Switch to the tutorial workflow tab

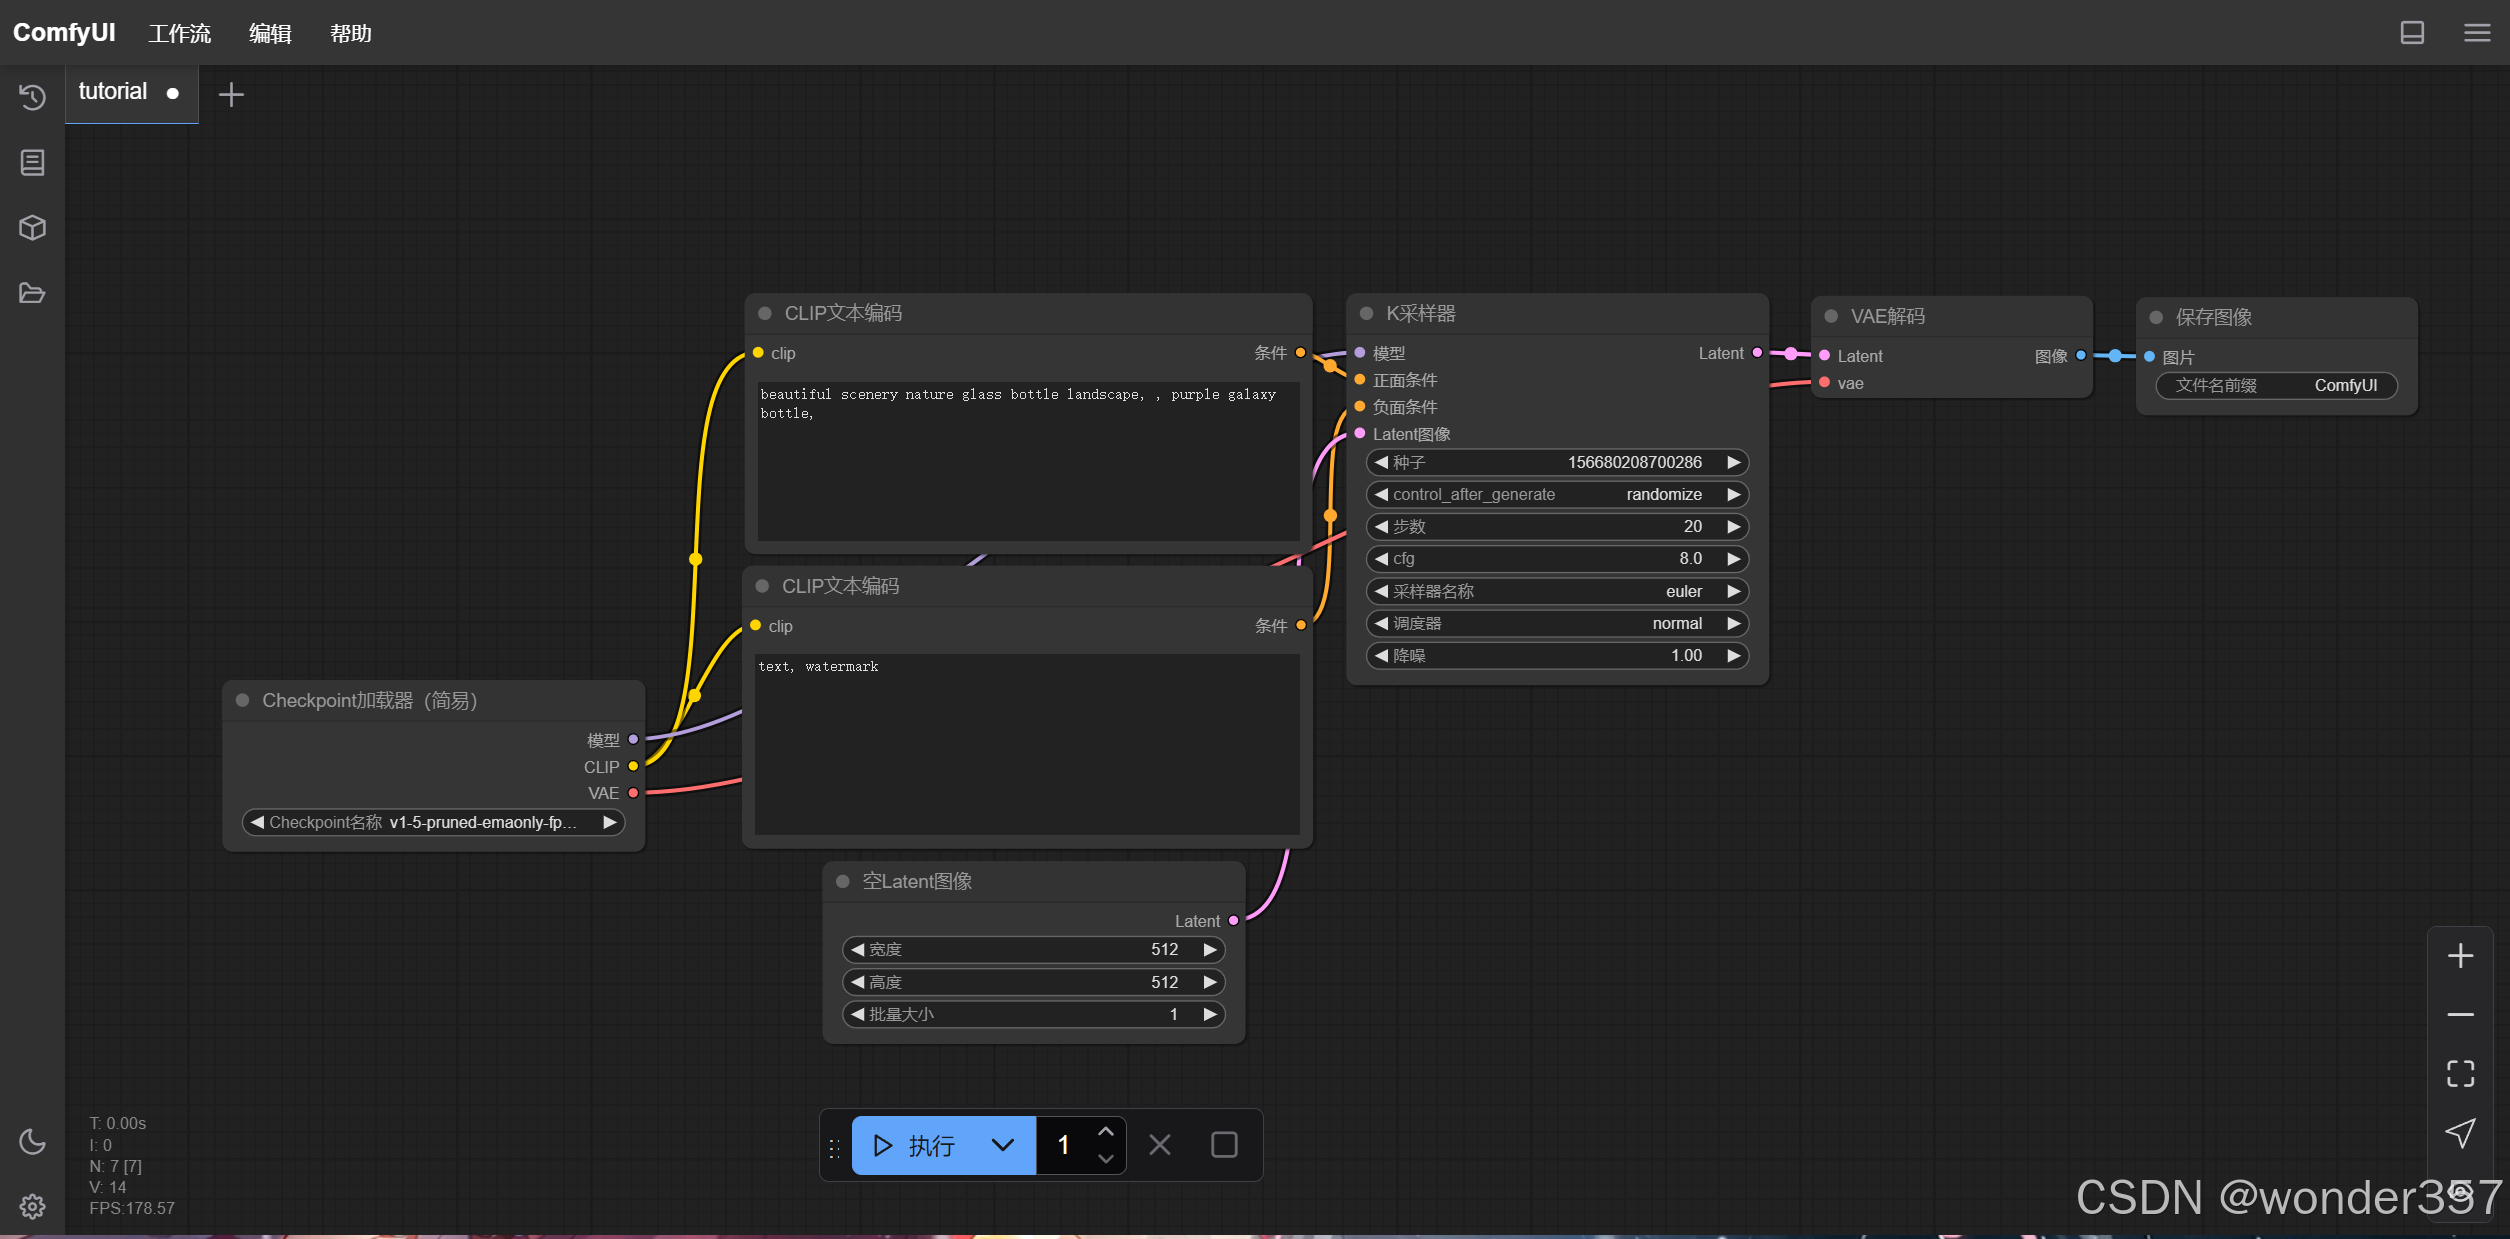[113, 92]
